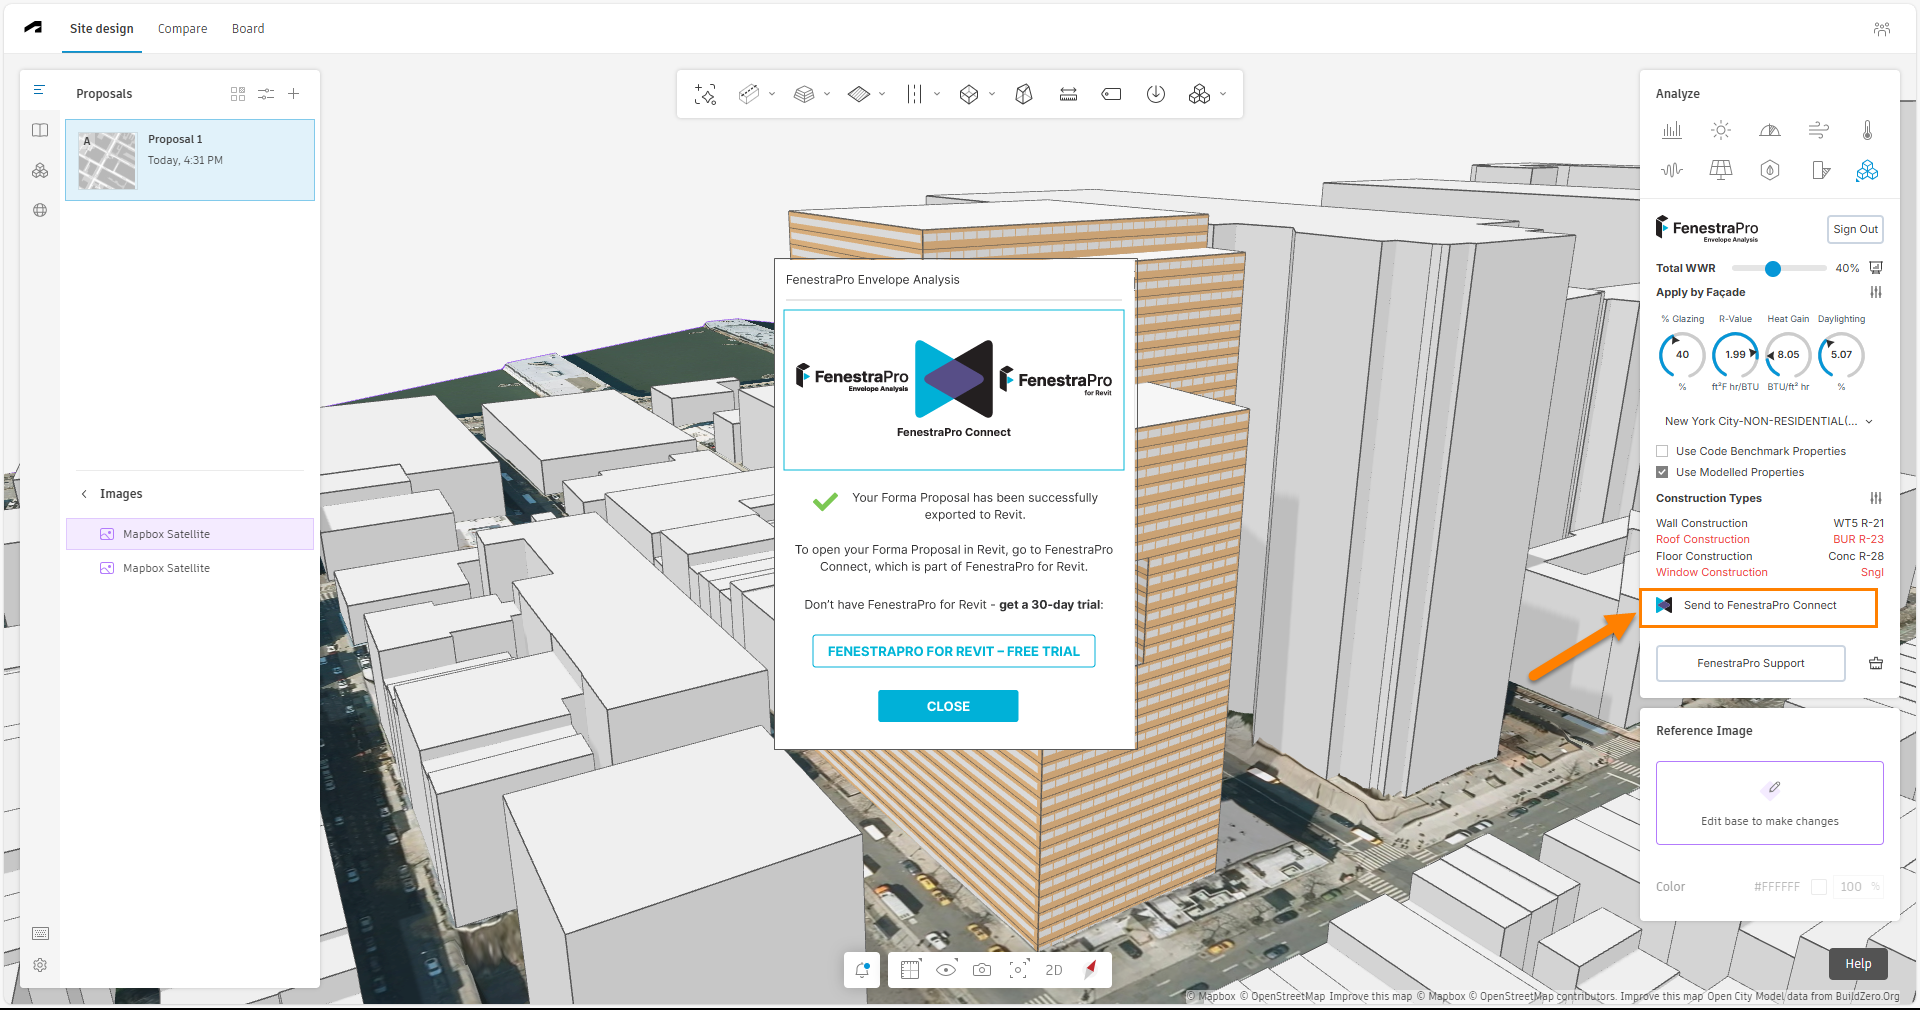
Task: Open the Board tab
Action: 248,29
